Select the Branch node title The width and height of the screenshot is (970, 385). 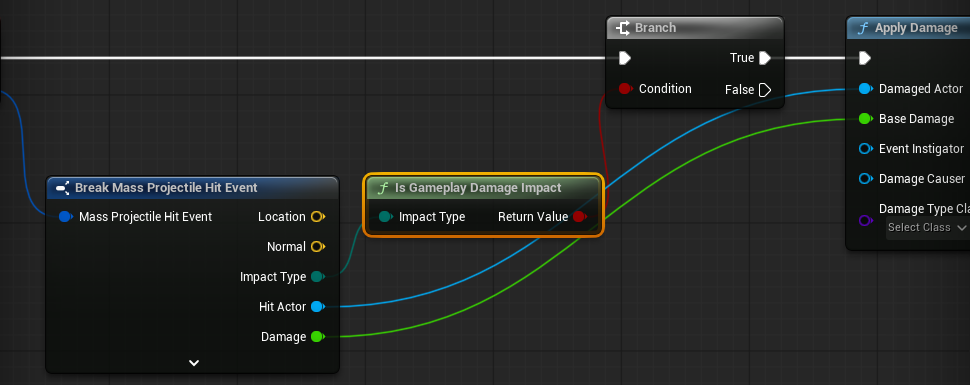[655, 28]
